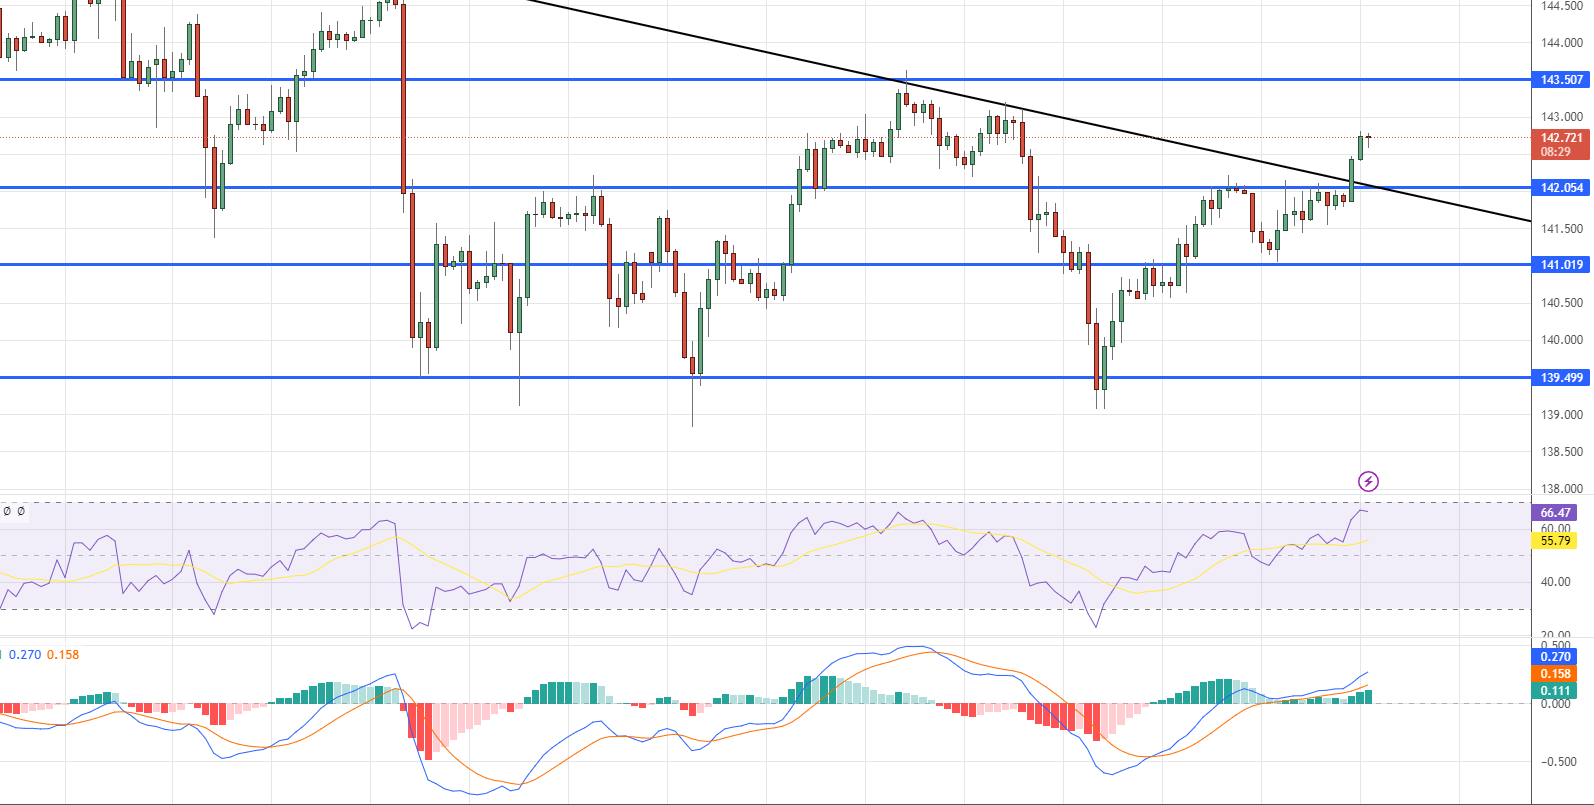The image size is (1594, 805).
Task: Click the 144.000 tick on price axis
Action: (1561, 43)
